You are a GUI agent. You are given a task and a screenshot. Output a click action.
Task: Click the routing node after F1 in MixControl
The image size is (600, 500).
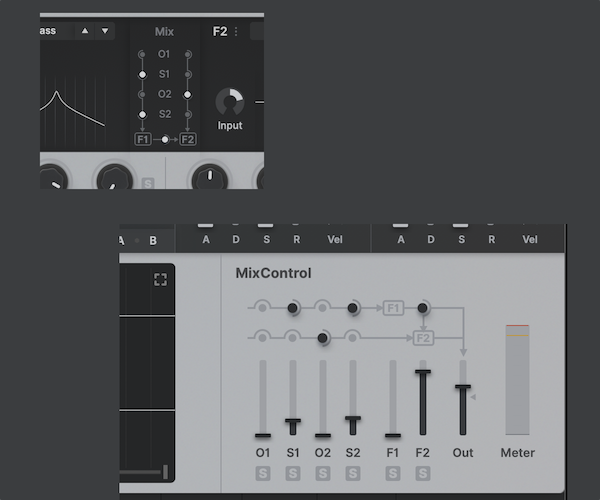[422, 308]
